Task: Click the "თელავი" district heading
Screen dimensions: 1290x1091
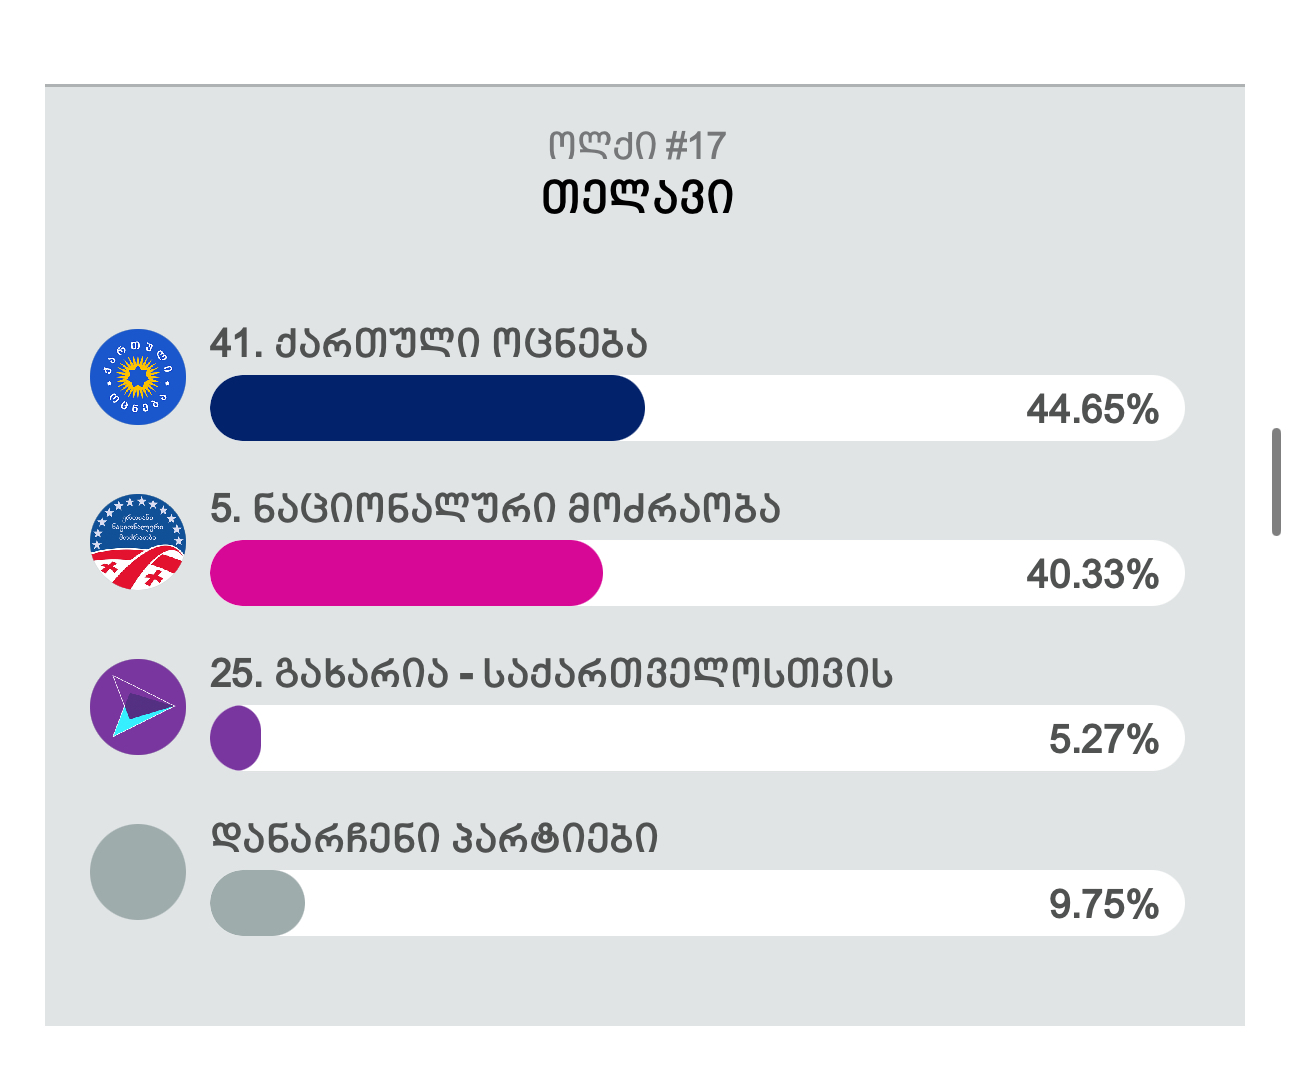Action: [637, 197]
